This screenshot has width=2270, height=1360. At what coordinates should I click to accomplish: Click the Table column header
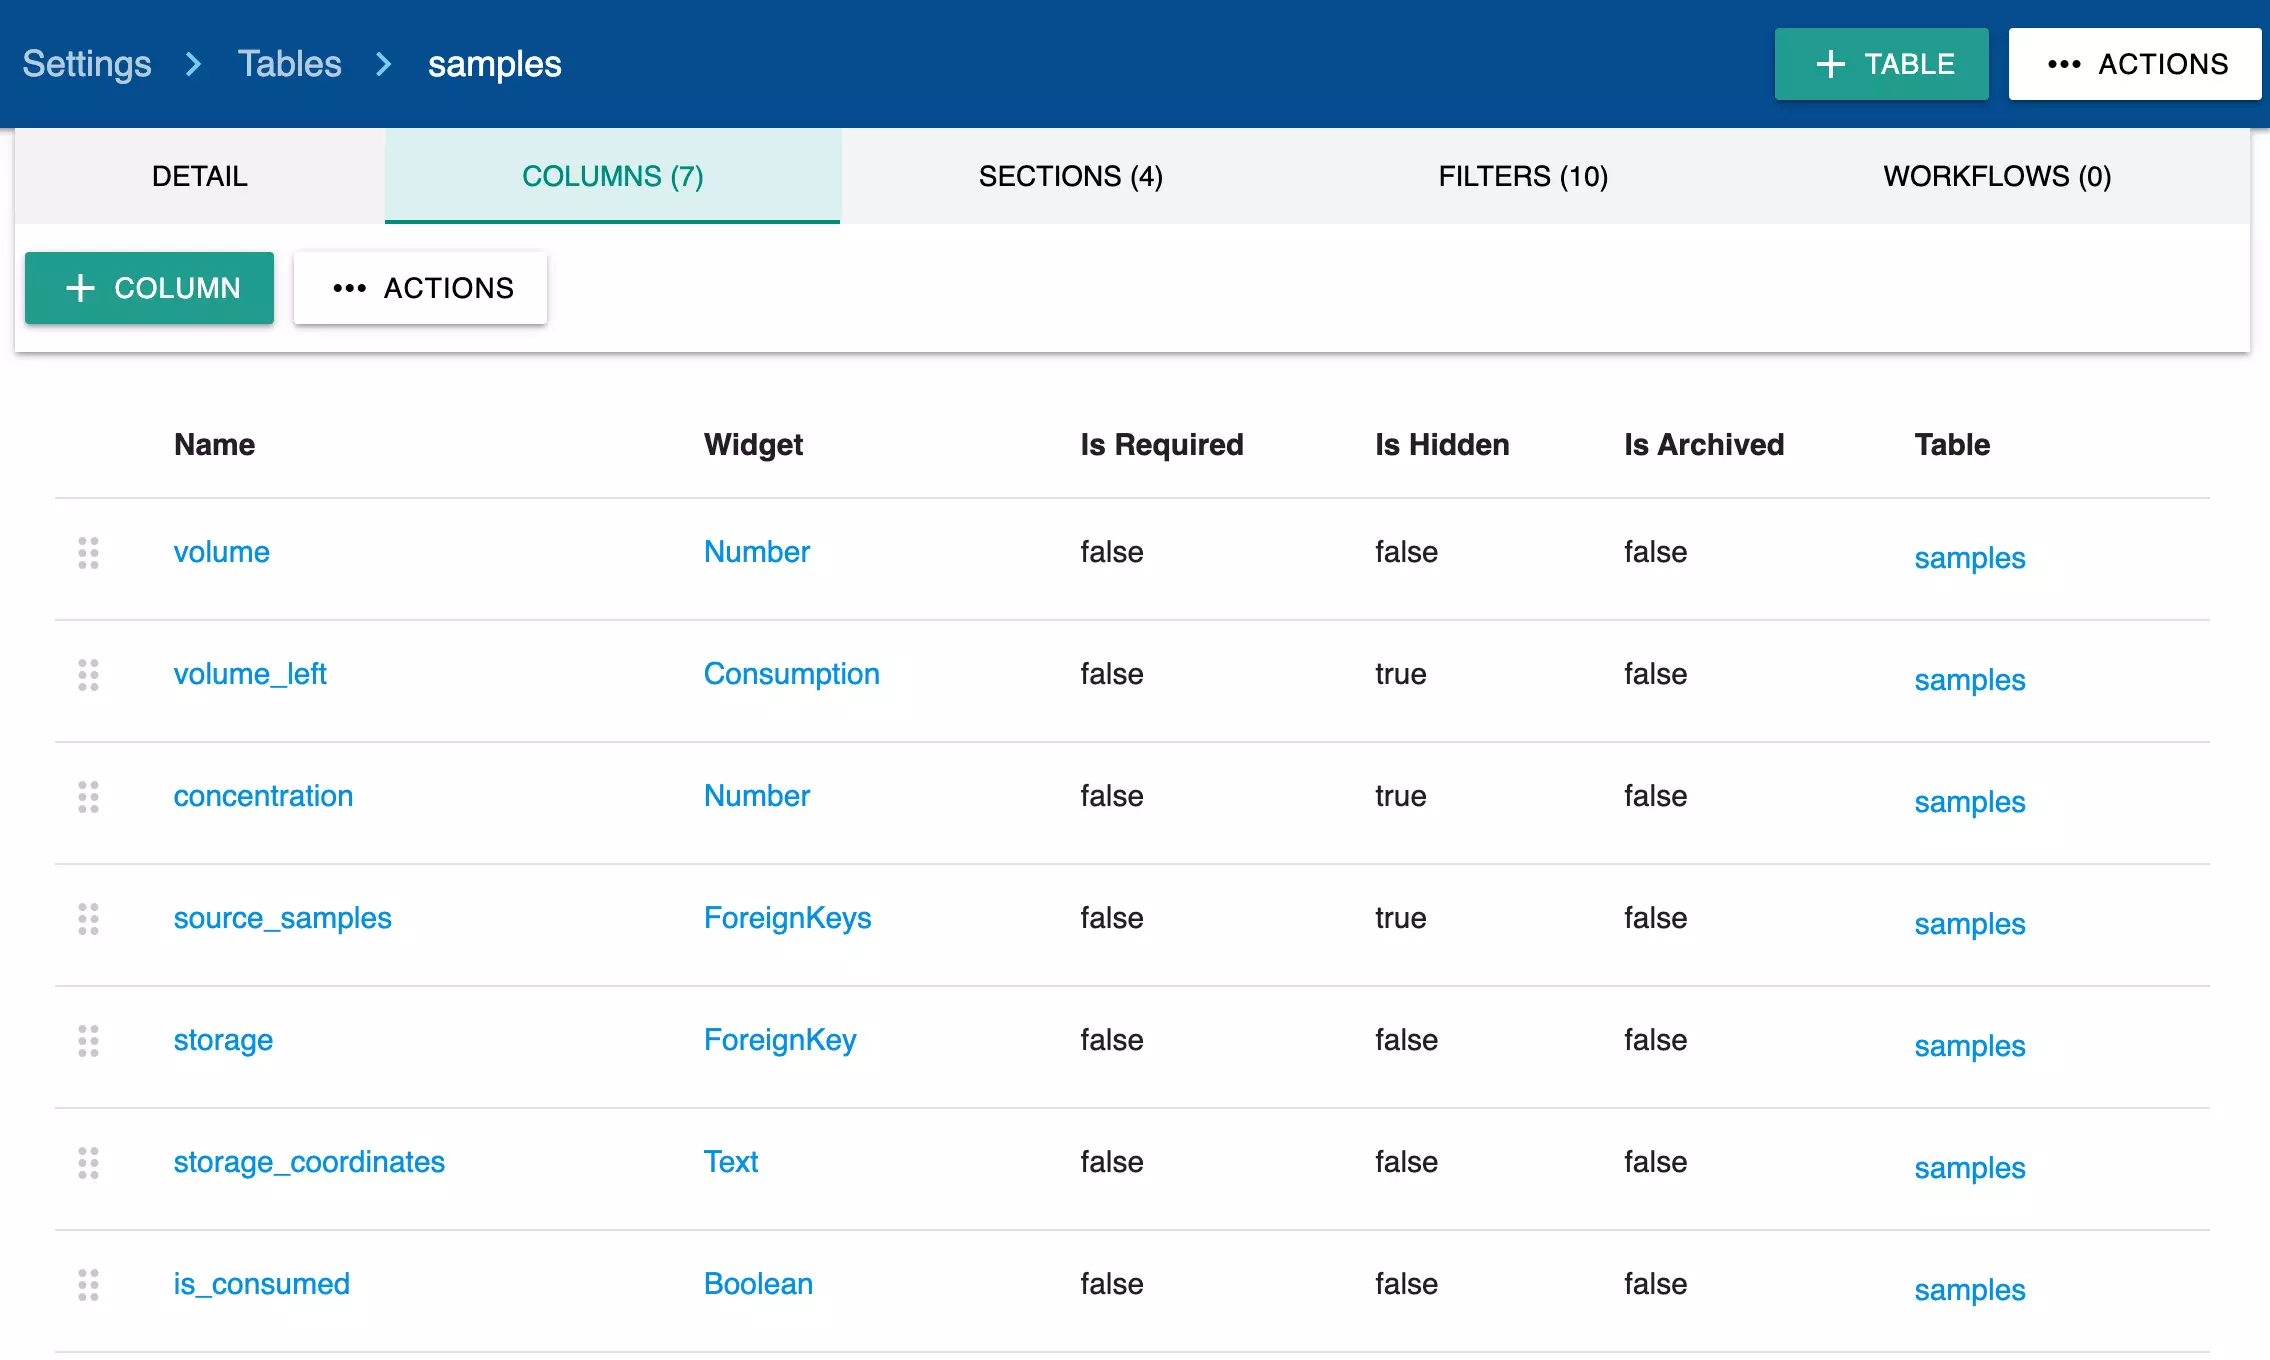click(x=1952, y=445)
